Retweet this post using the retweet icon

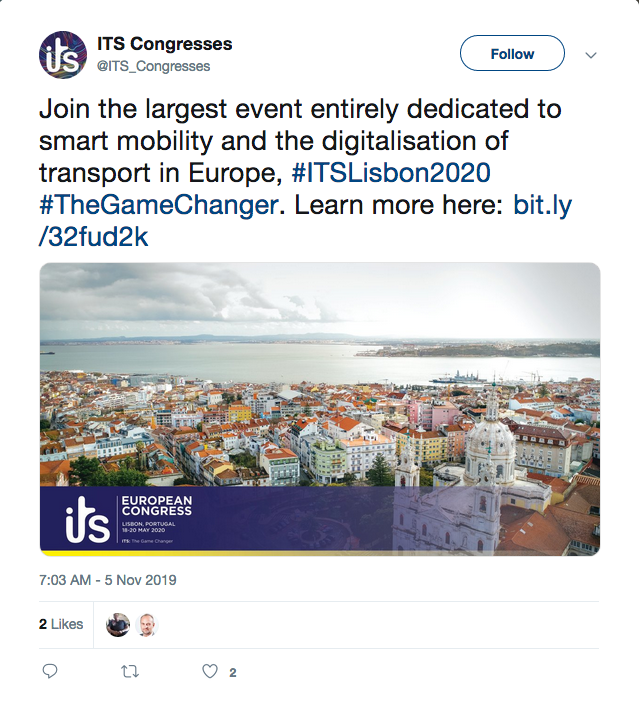[x=129, y=672]
